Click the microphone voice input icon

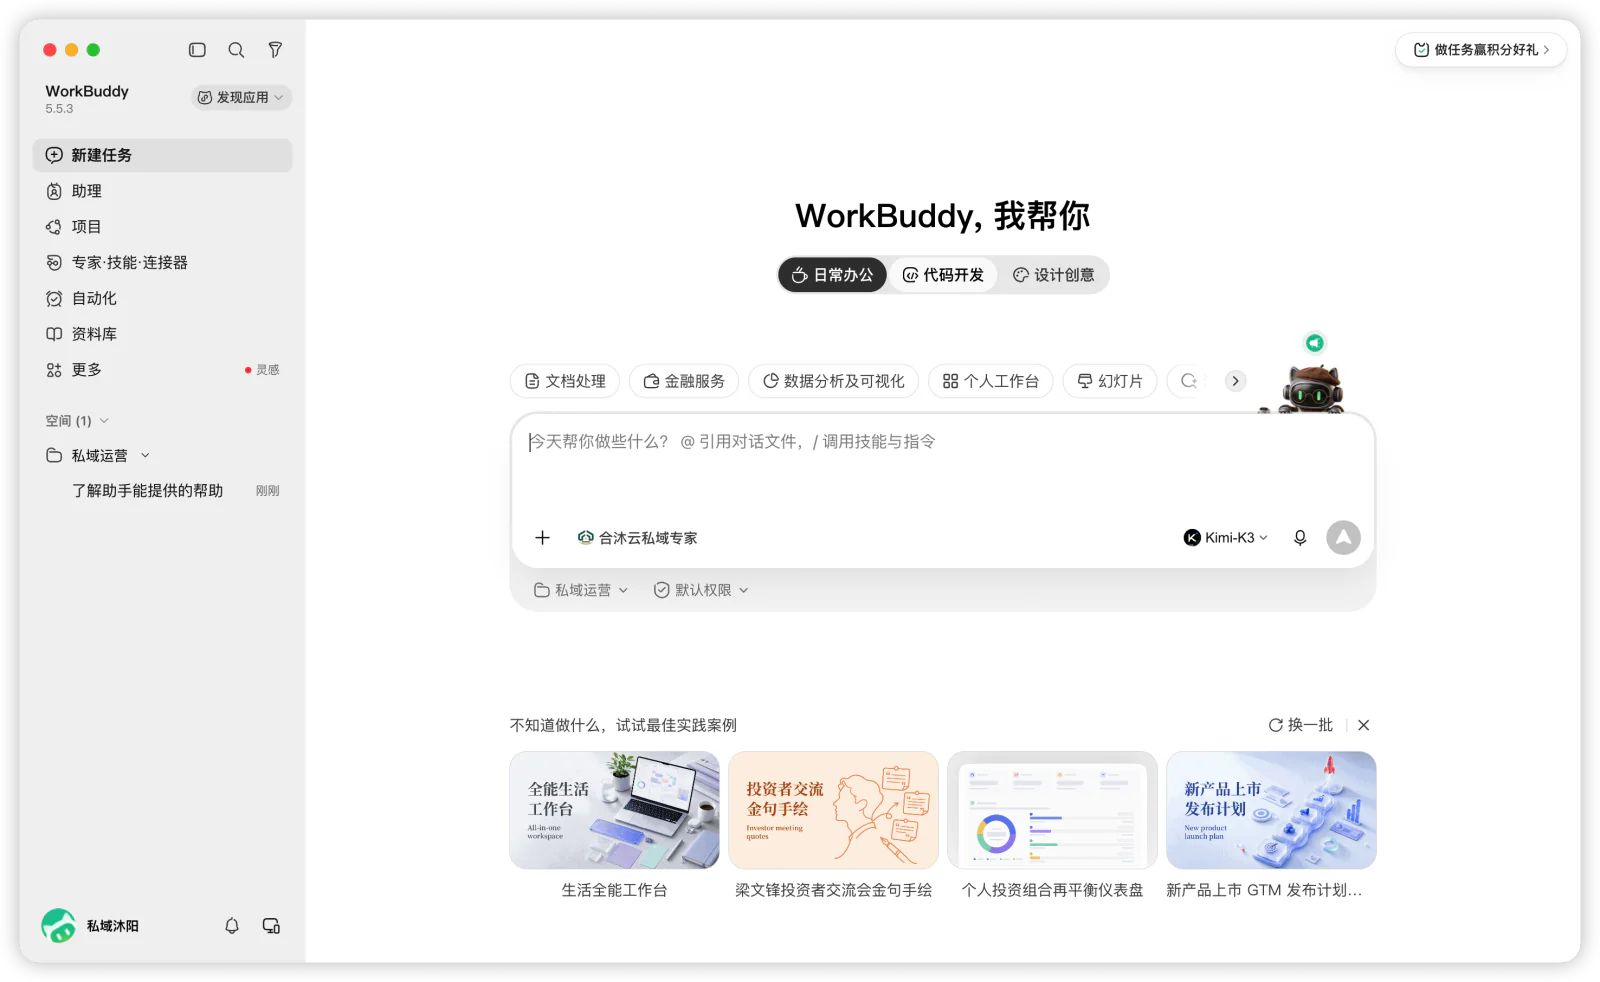[1300, 538]
